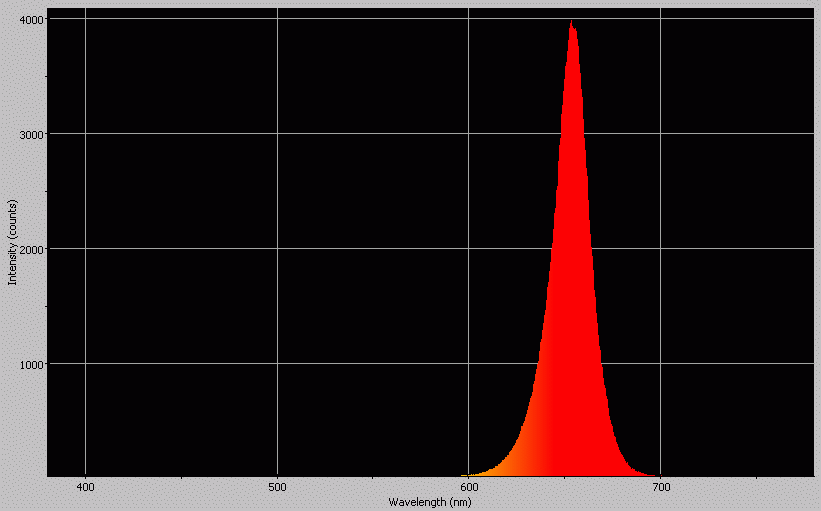Click the 400 wavelength axis label
Image resolution: width=821 pixels, height=511 pixels.
pyautogui.click(x=85, y=487)
